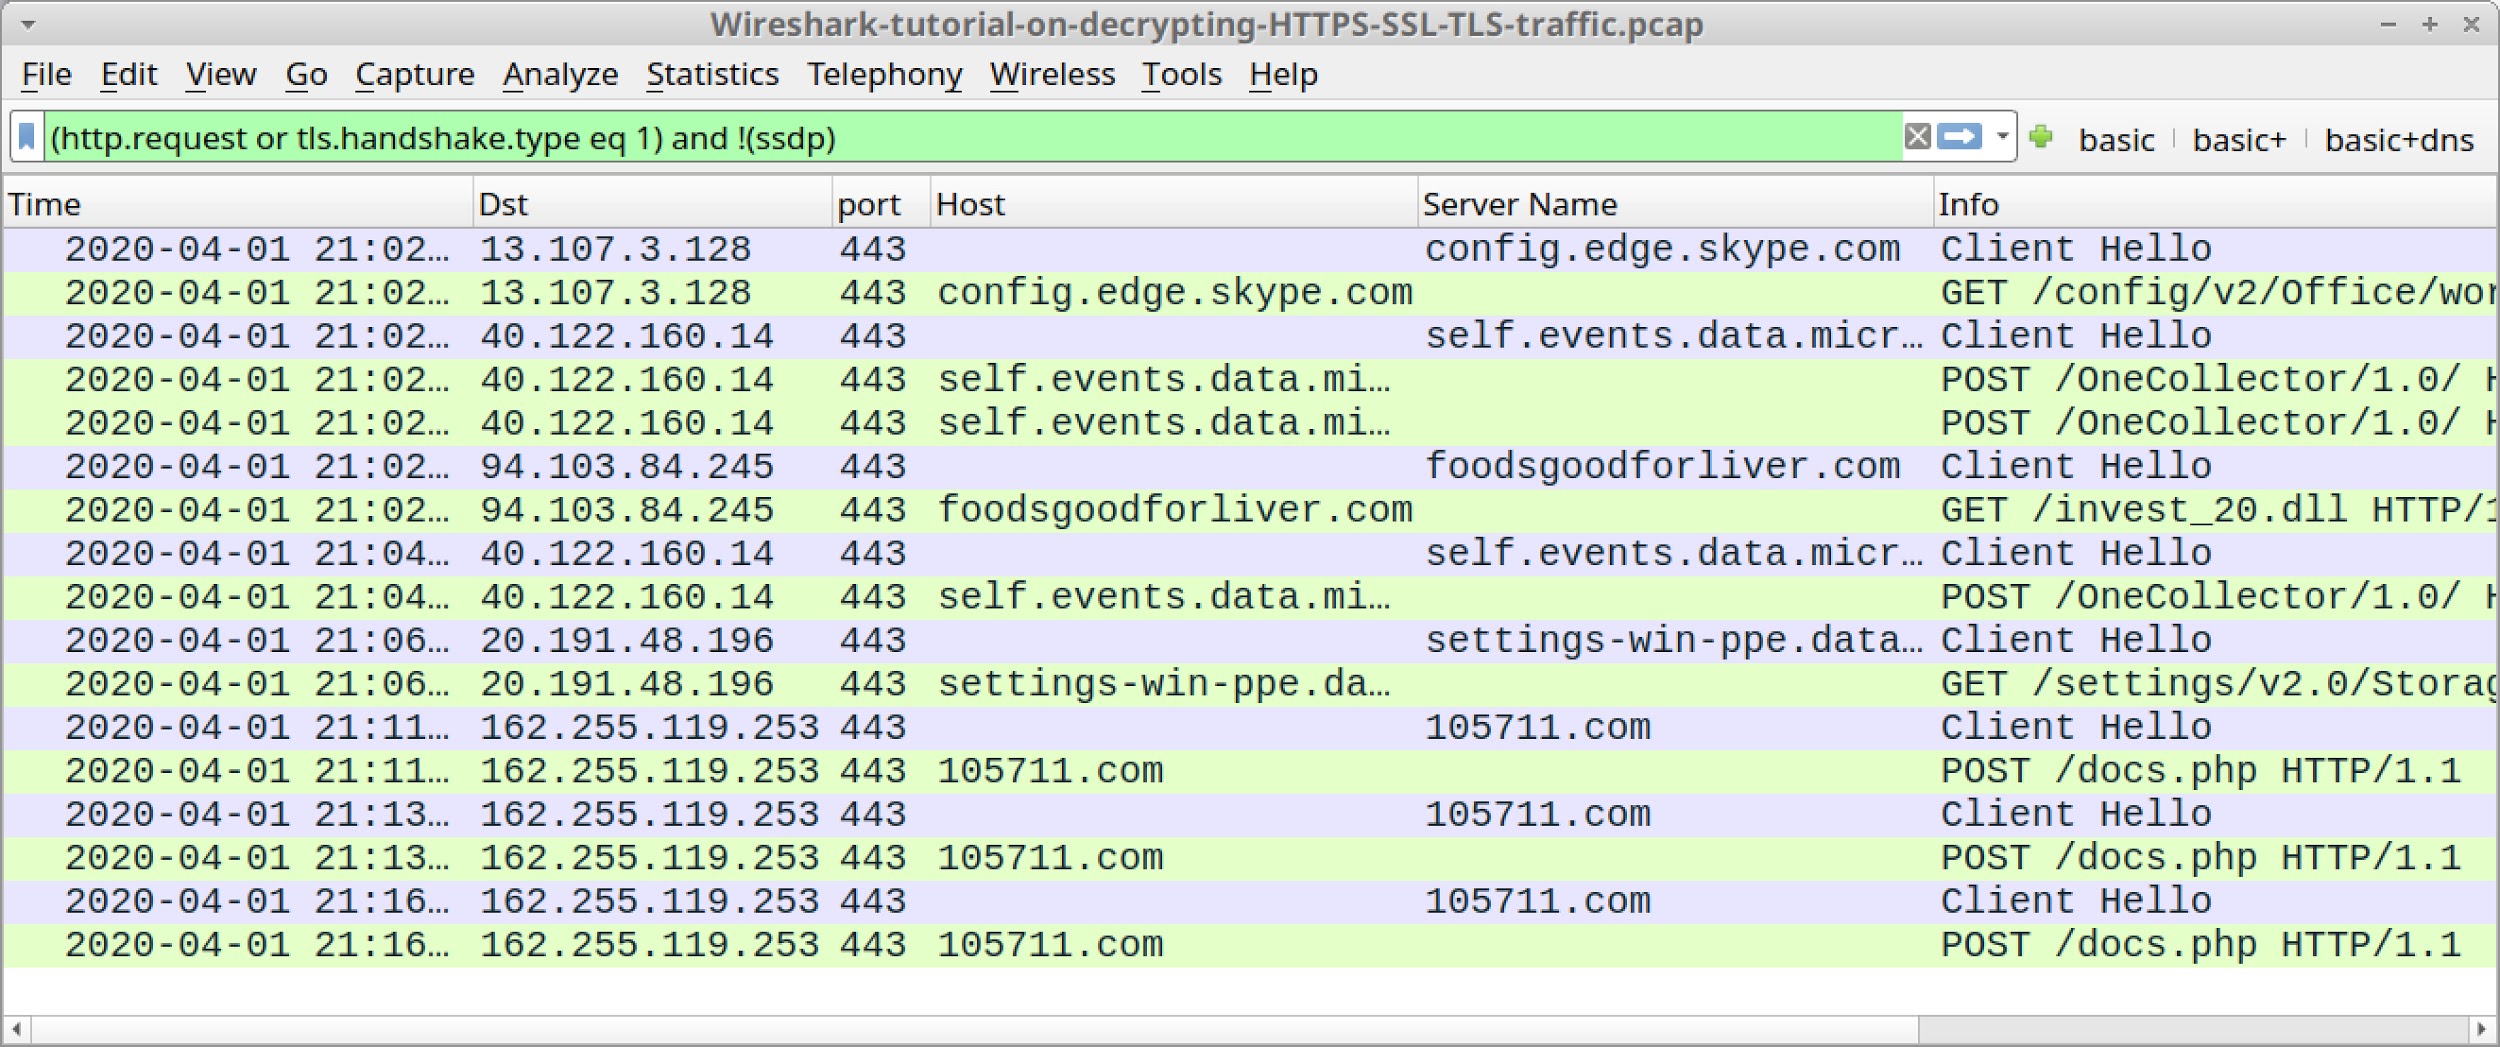Apply the basic+dns filter button

pyautogui.click(x=2397, y=138)
